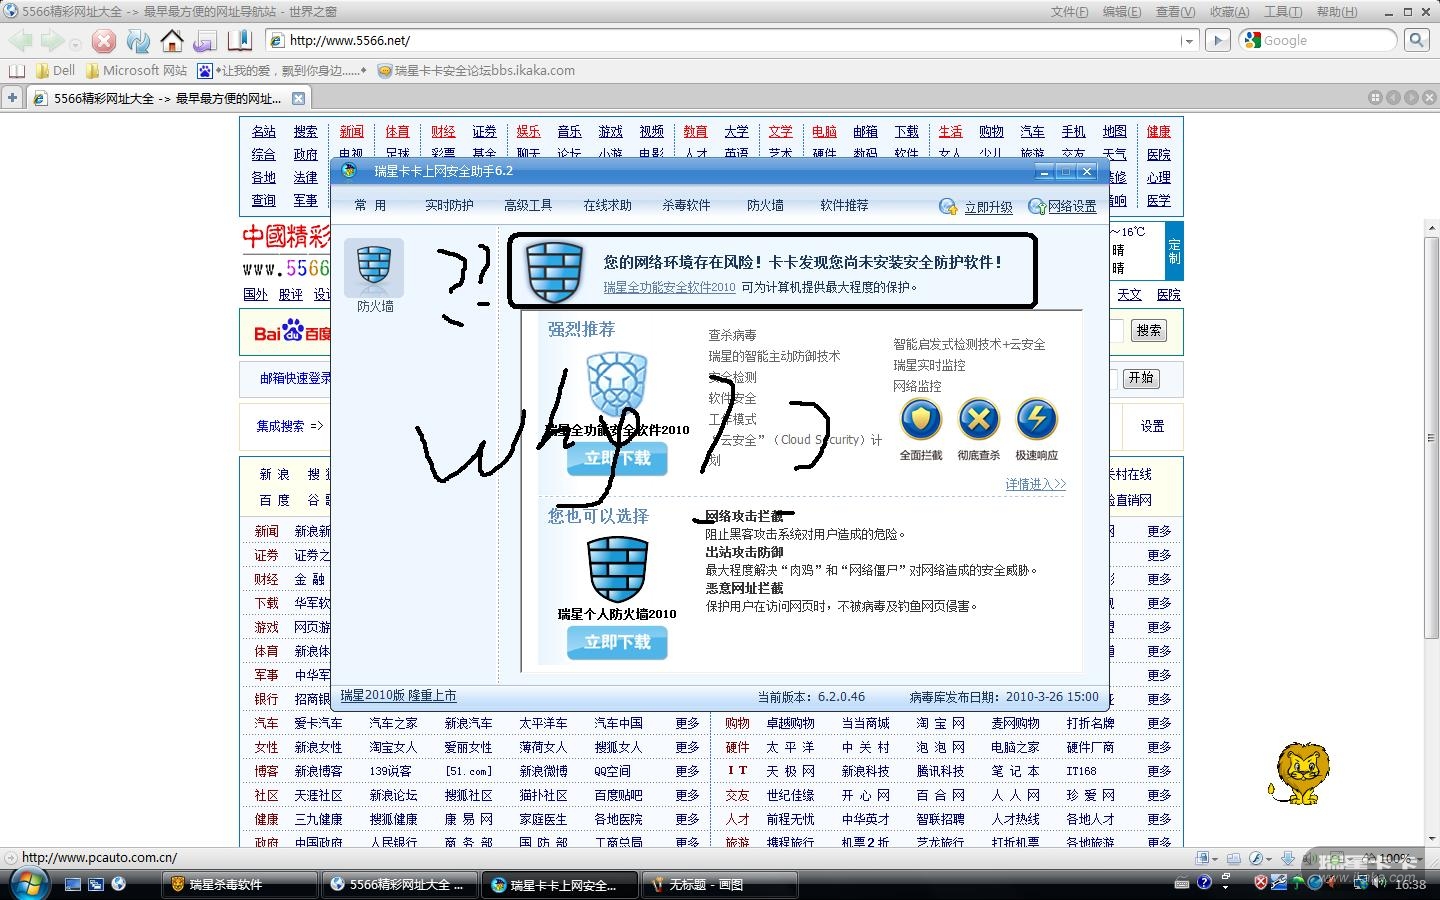Click the 彻底查杀 icon
The image size is (1440, 900).
click(979, 420)
